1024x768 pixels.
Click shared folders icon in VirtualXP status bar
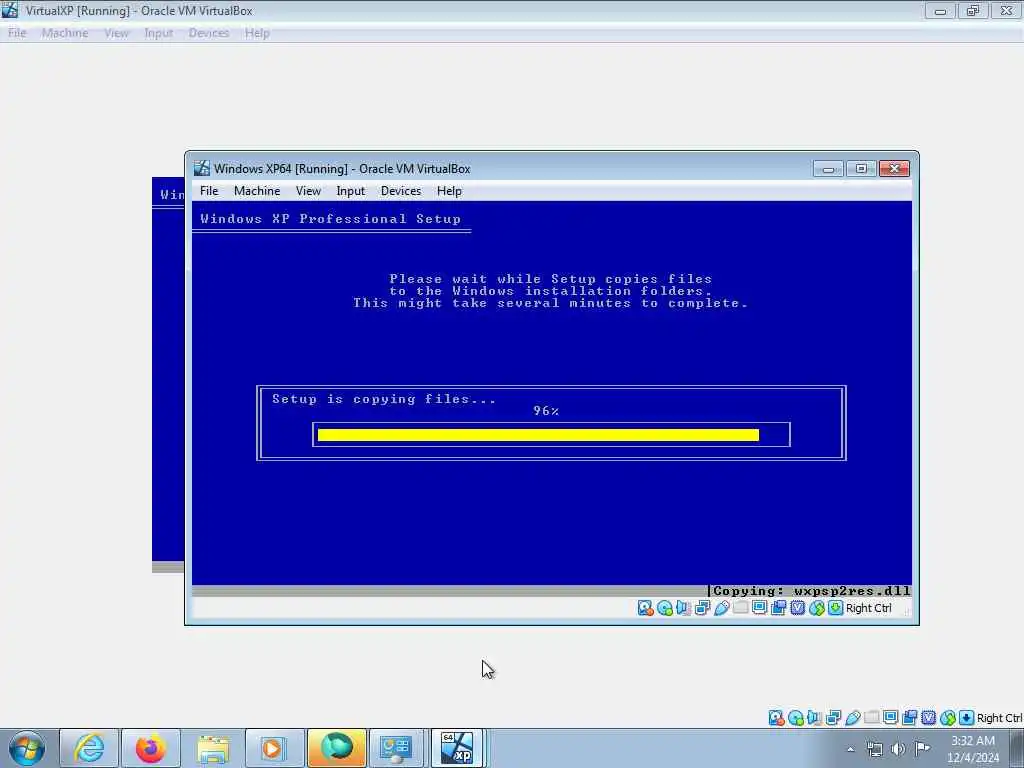[871, 718]
